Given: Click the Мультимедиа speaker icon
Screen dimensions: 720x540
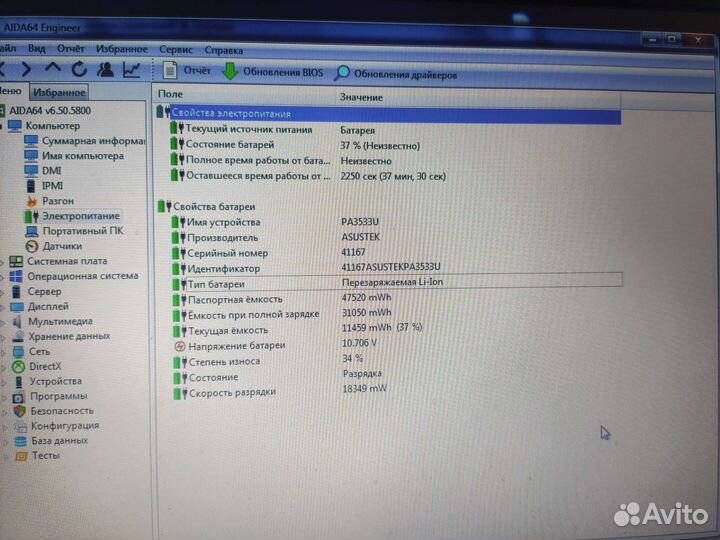Looking at the screenshot, I should (x=17, y=321).
